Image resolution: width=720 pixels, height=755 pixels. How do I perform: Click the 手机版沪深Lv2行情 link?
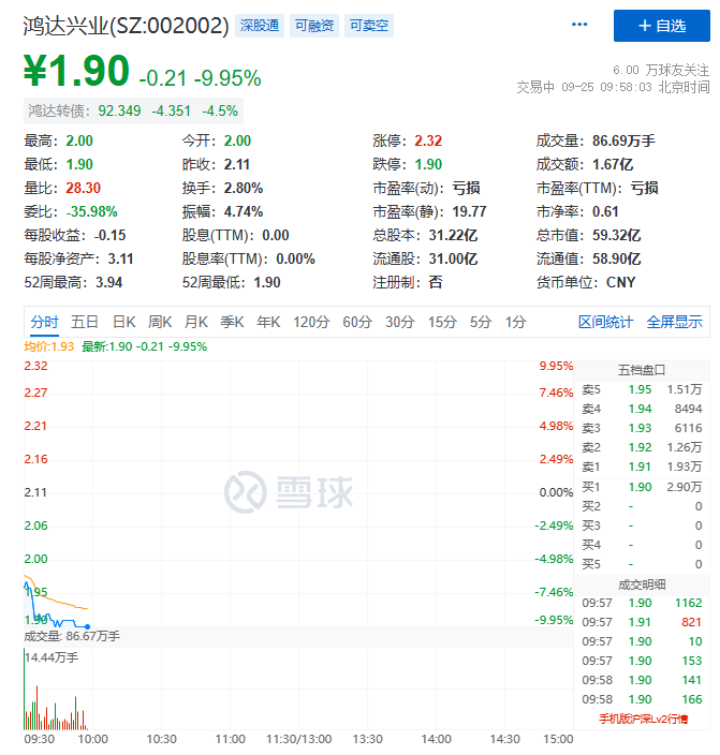pos(643,719)
